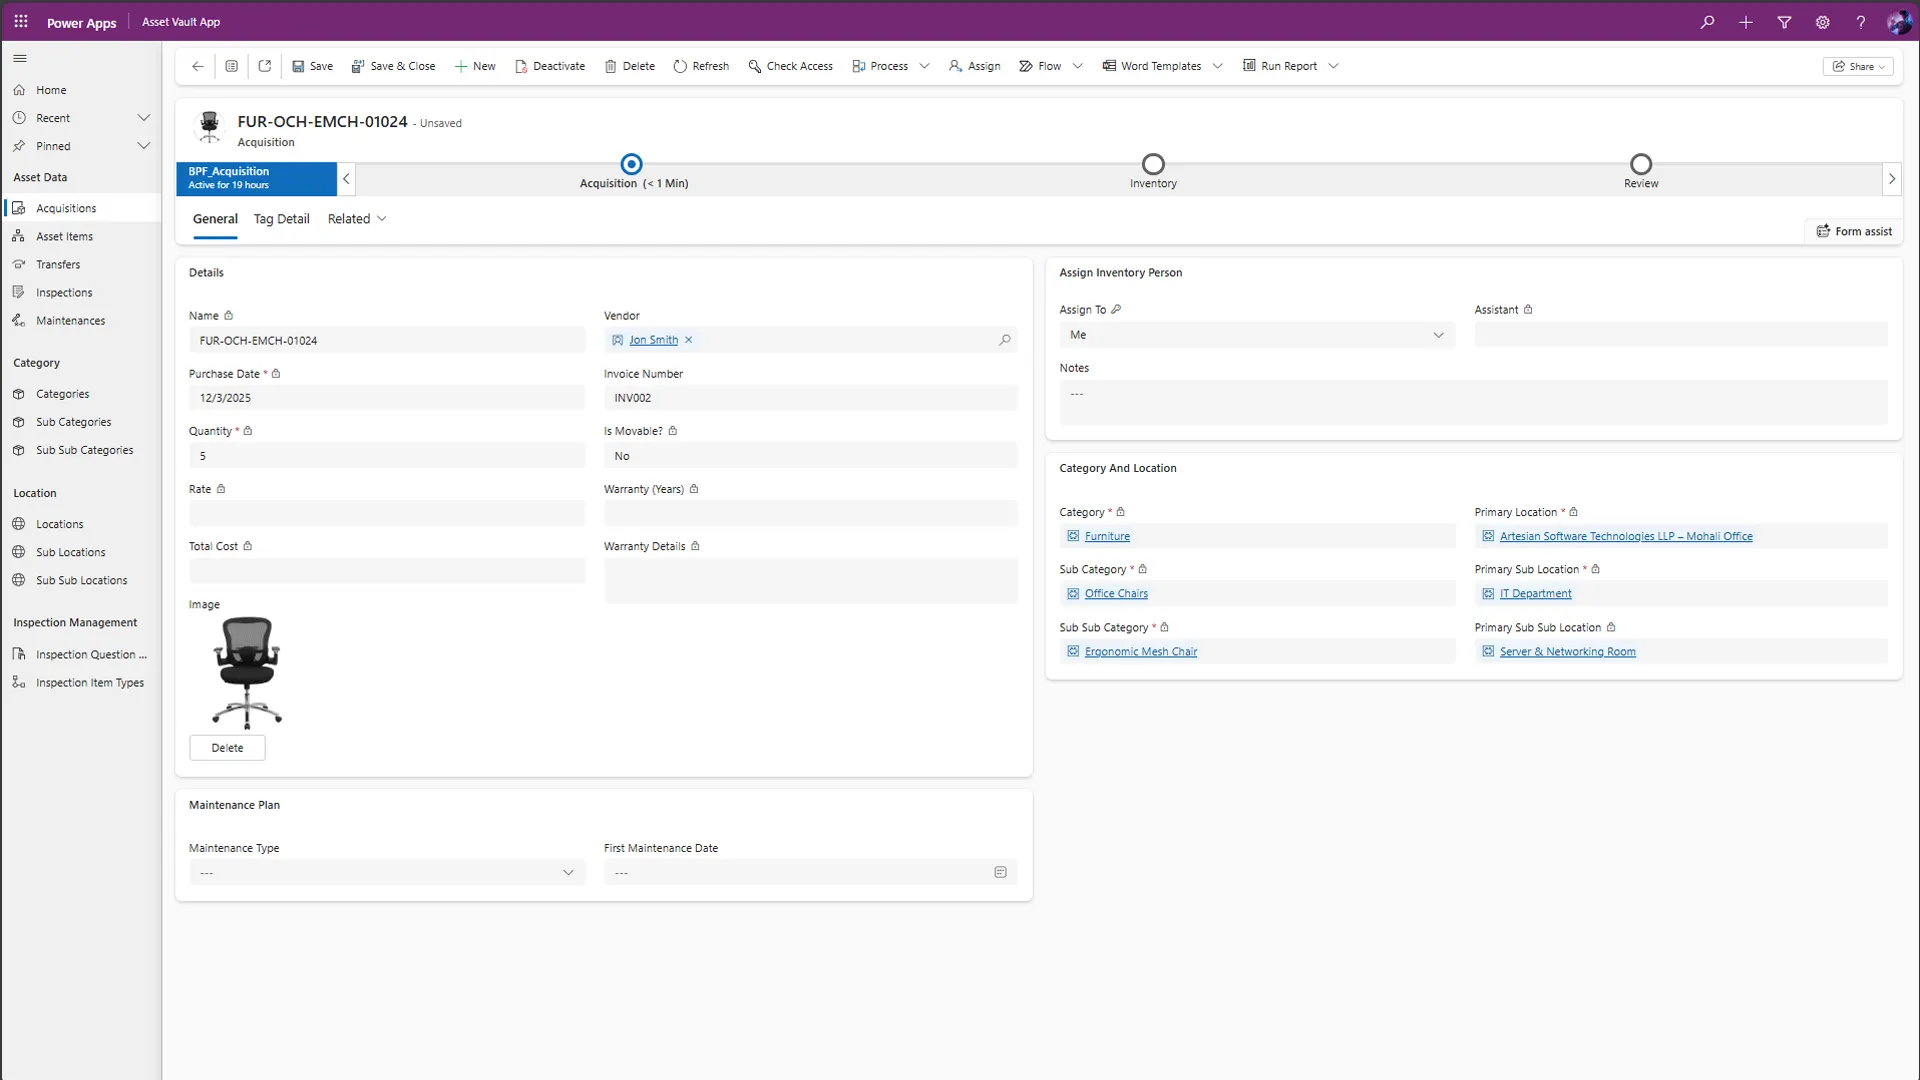The width and height of the screenshot is (1920, 1080).
Task: Click Delete button under the chair image
Action: click(227, 748)
